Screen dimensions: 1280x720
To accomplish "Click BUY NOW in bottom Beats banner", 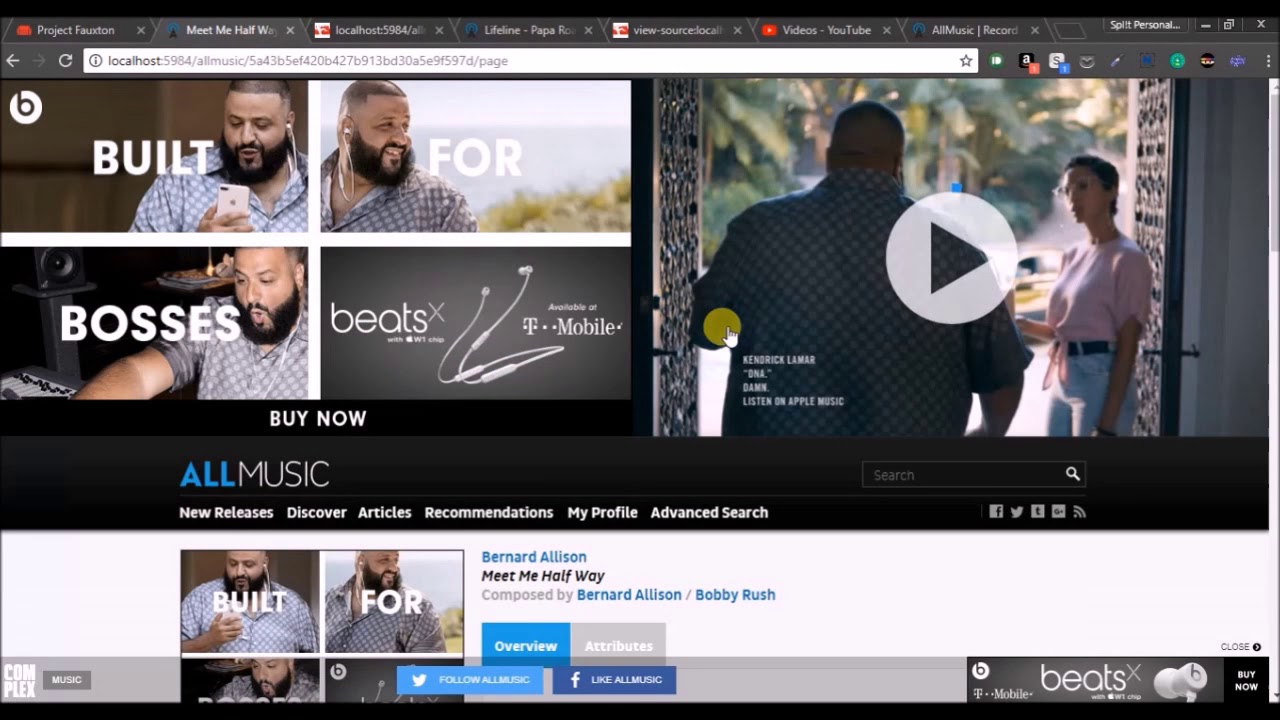I will coord(1246,680).
